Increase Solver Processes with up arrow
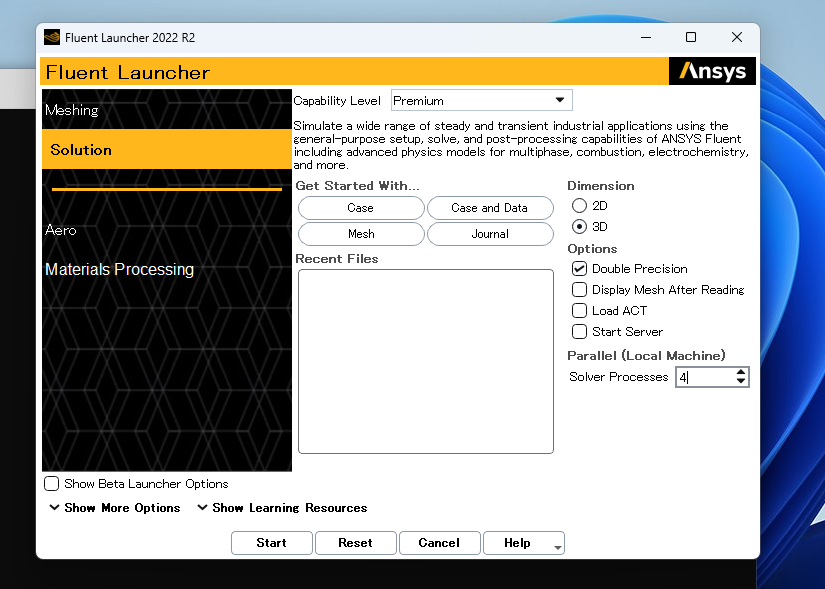Screen dimensions: 825x589 tap(741, 372)
